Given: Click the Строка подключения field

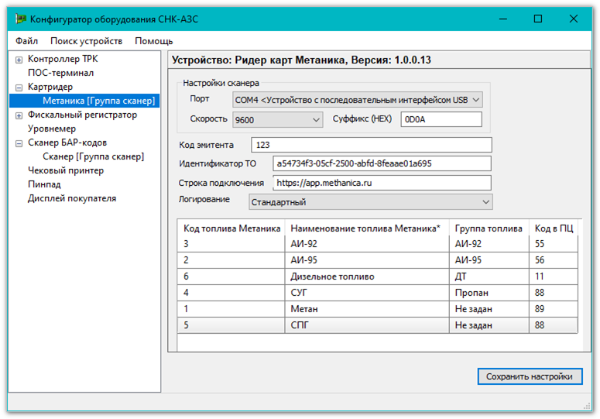Looking at the screenshot, I should [381, 183].
